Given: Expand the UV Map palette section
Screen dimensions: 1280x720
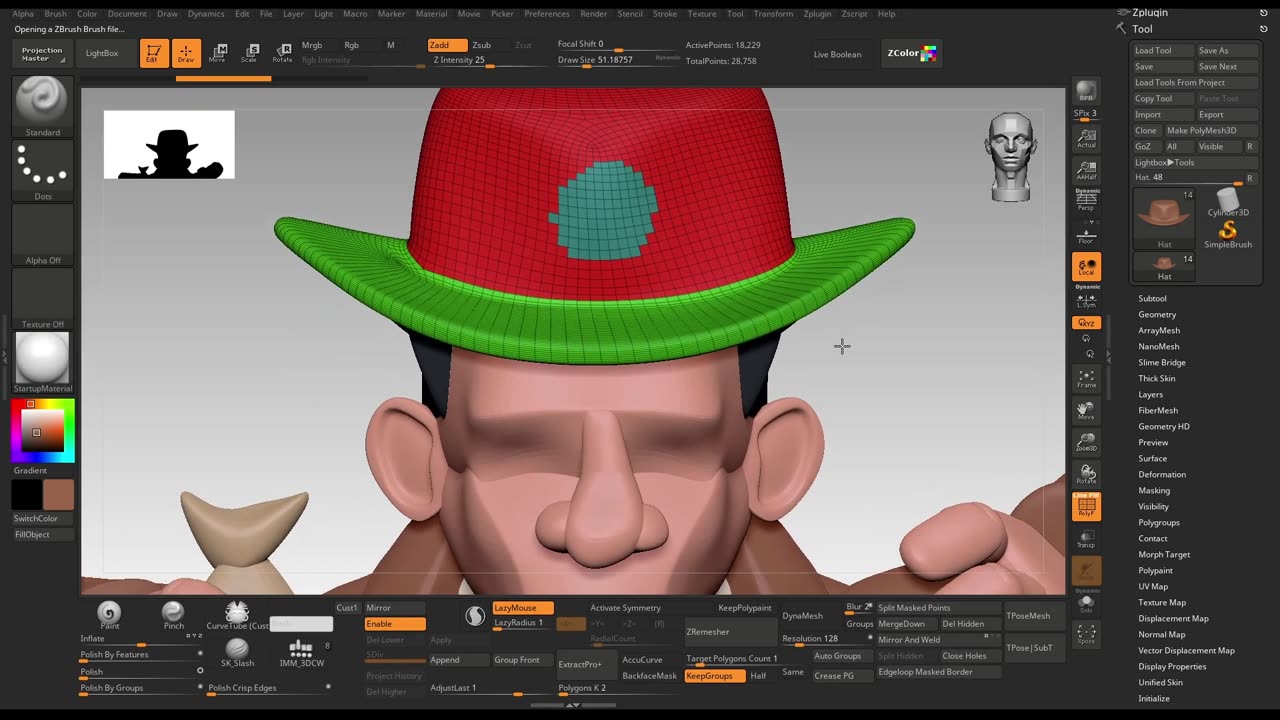Looking at the screenshot, I should click(1153, 586).
